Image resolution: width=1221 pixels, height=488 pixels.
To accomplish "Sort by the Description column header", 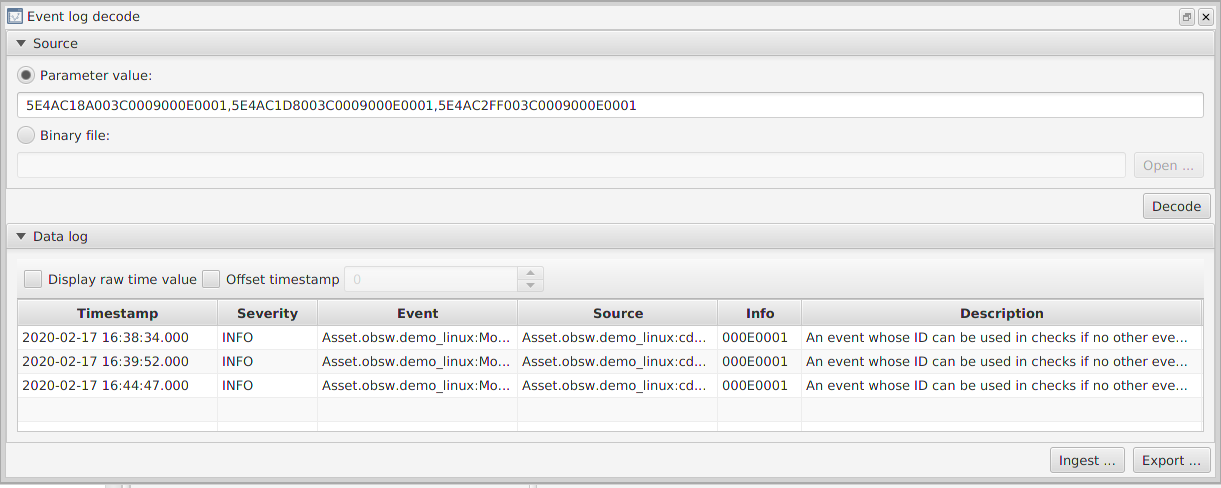I will click(1001, 313).
